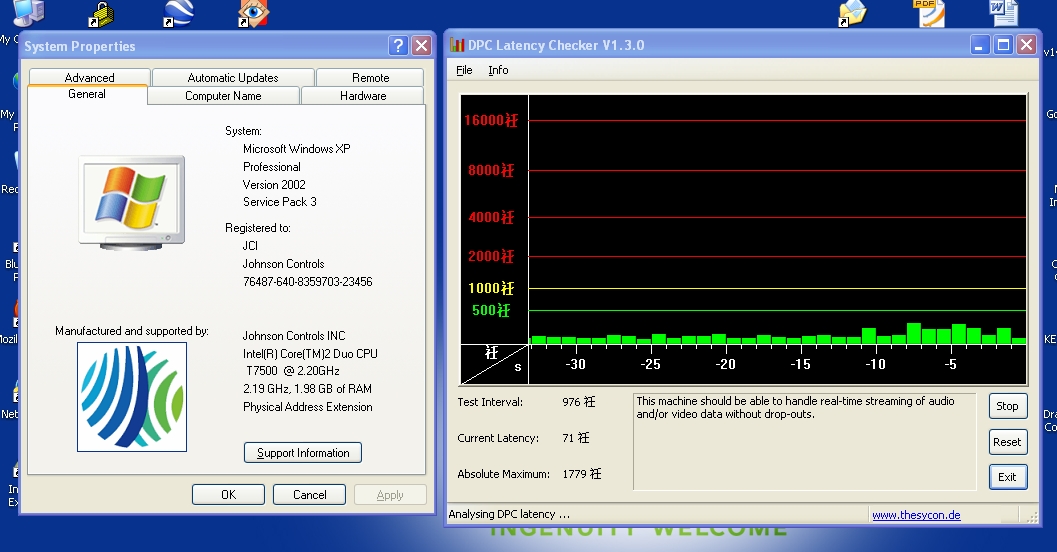Select the Computer Name tab
This screenshot has height=552, width=1057.
pos(223,96)
